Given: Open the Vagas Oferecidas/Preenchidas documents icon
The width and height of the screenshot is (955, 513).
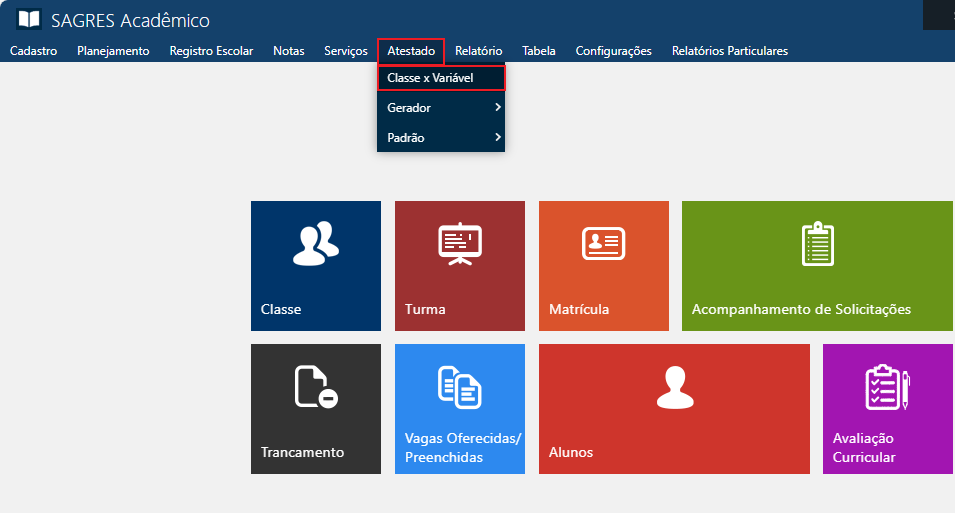Looking at the screenshot, I should coord(460,387).
